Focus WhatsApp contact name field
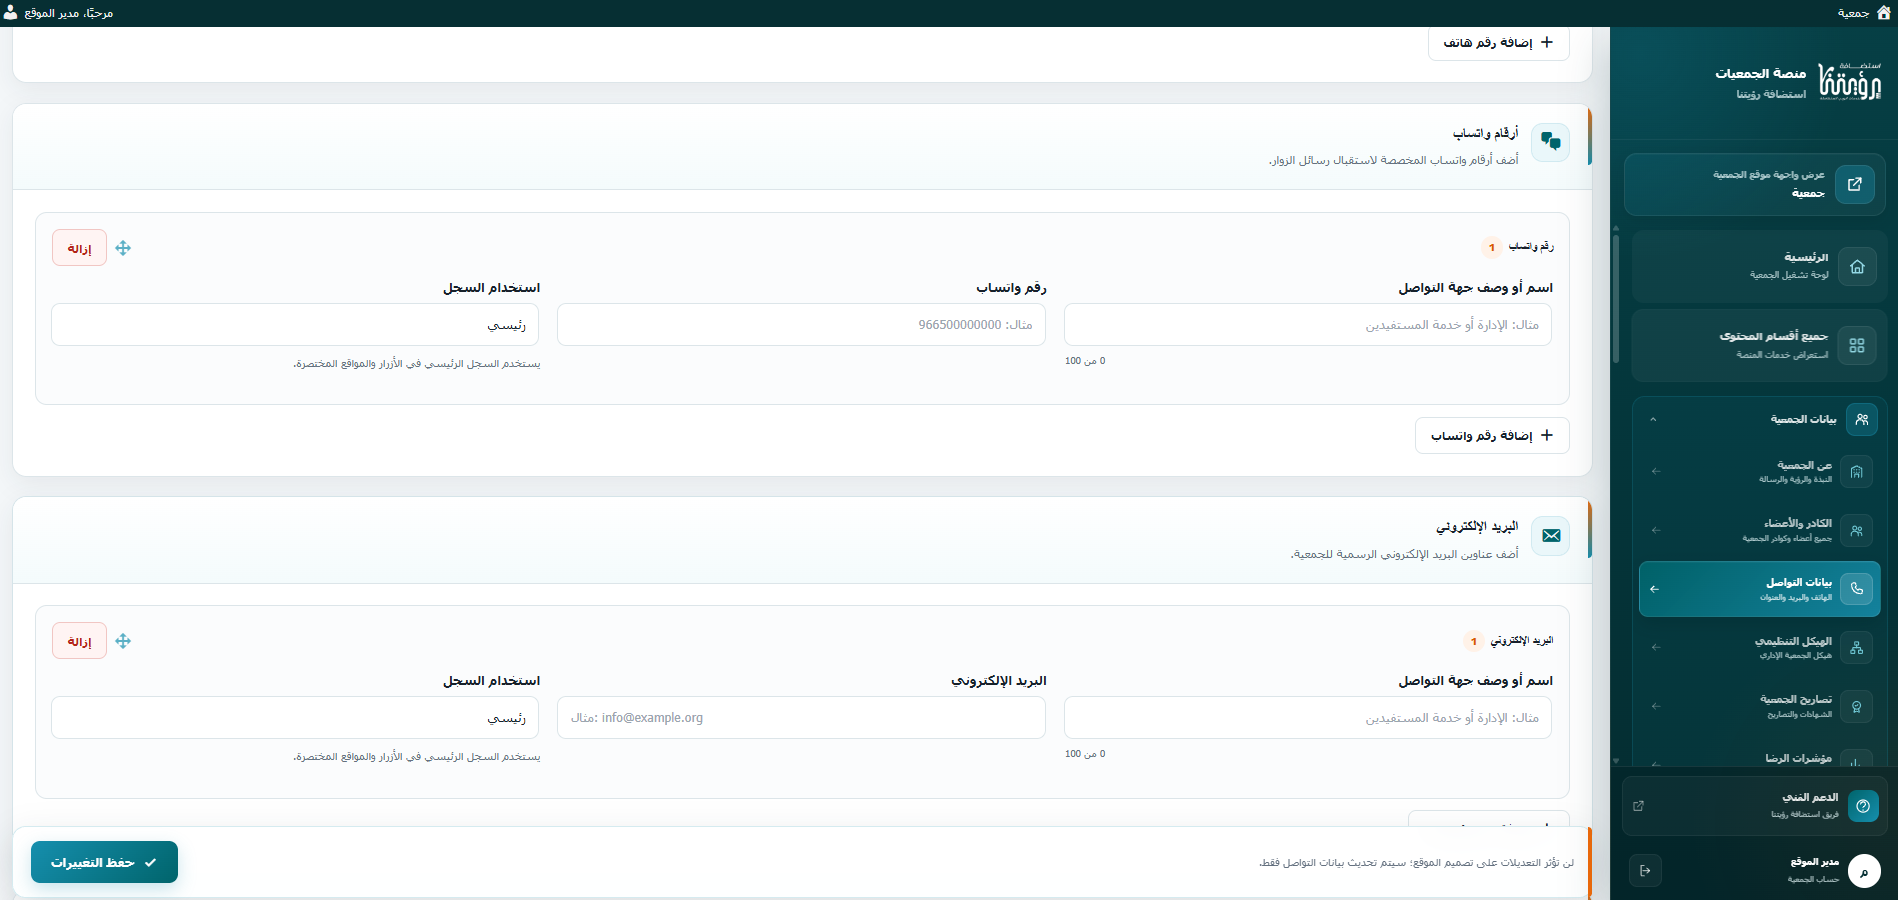1898x900 pixels. click(1308, 325)
